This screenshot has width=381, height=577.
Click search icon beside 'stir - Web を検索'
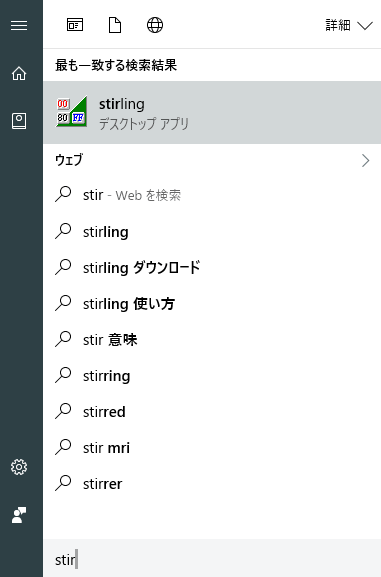(63, 194)
